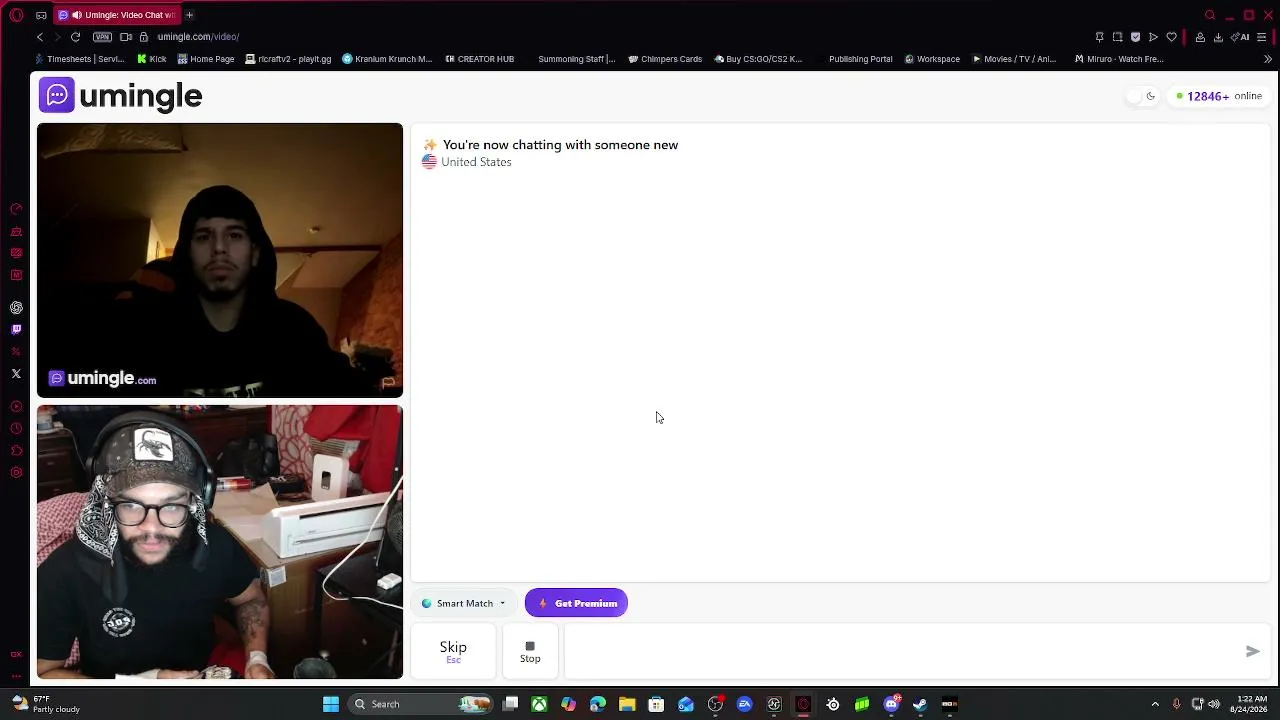
Task: Send the chat message arrow
Action: pos(1252,651)
